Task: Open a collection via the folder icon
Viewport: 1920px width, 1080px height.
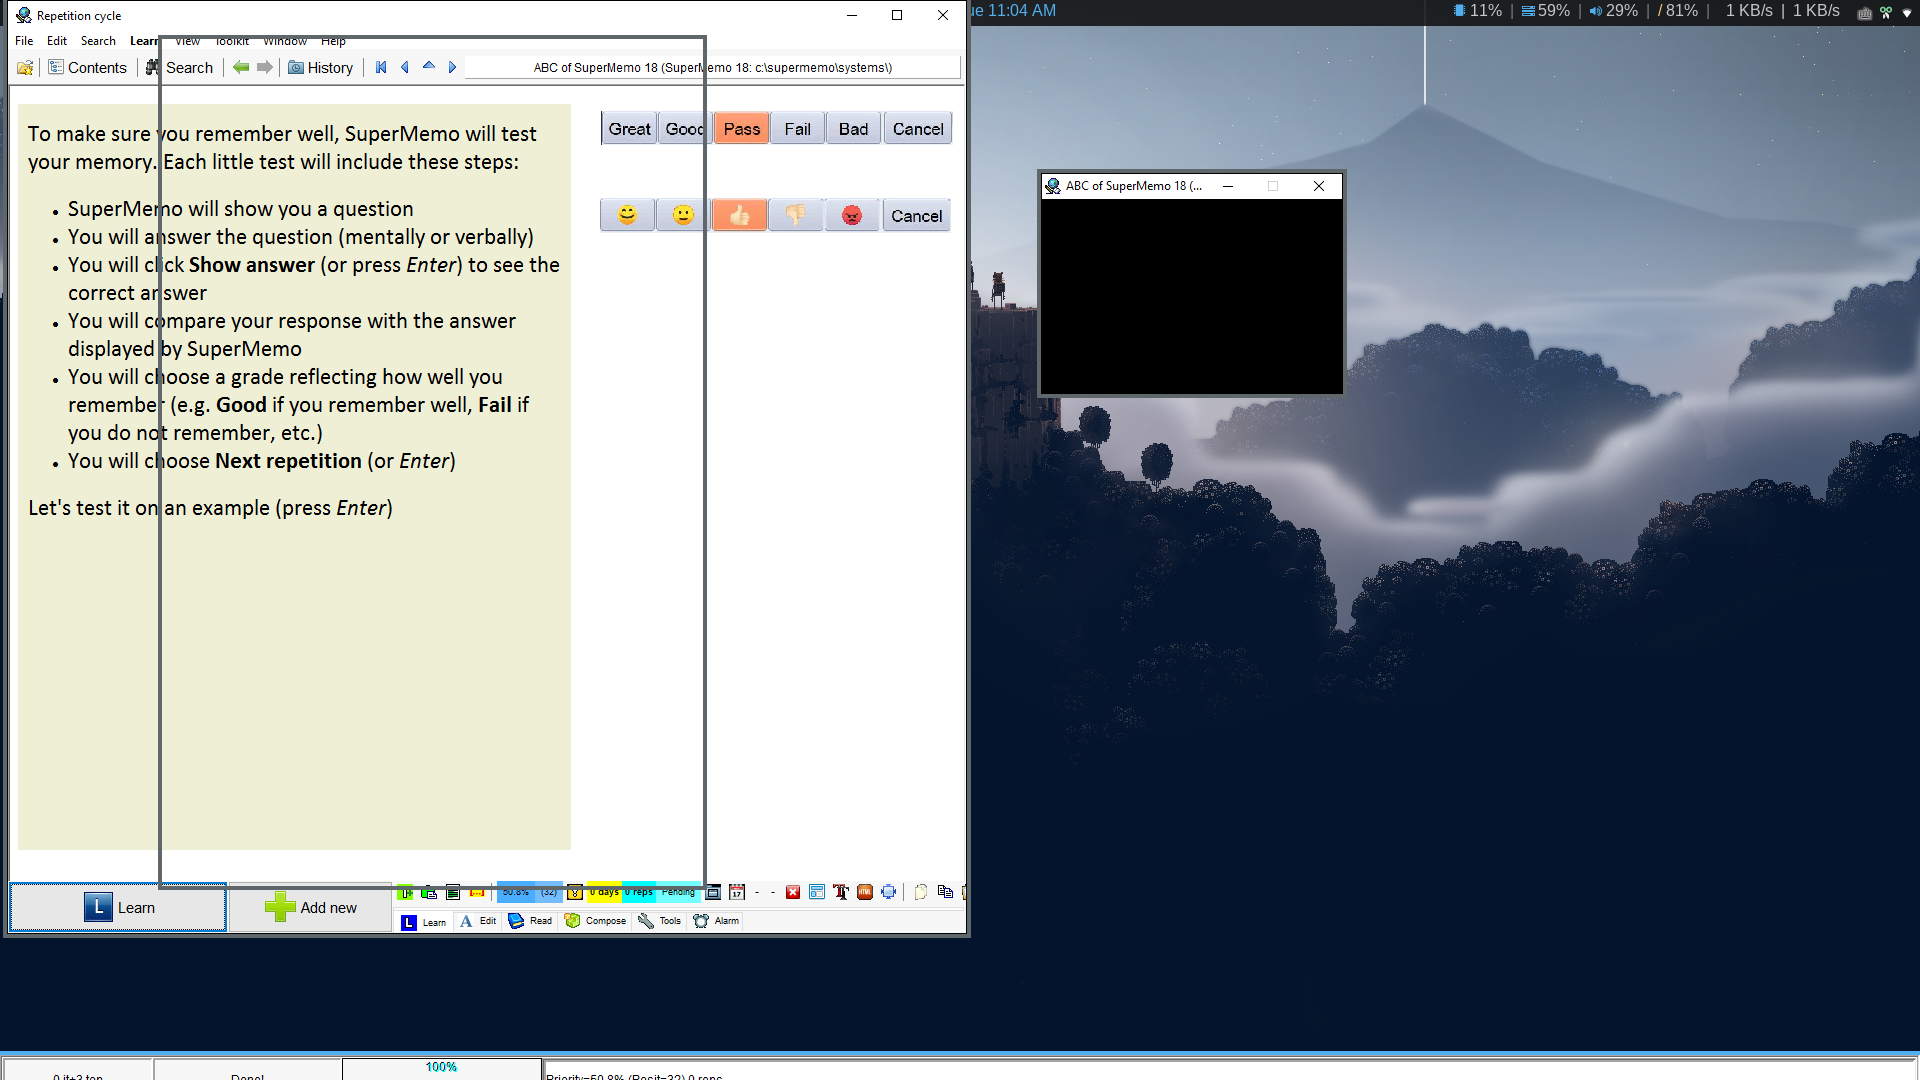Action: (25, 67)
